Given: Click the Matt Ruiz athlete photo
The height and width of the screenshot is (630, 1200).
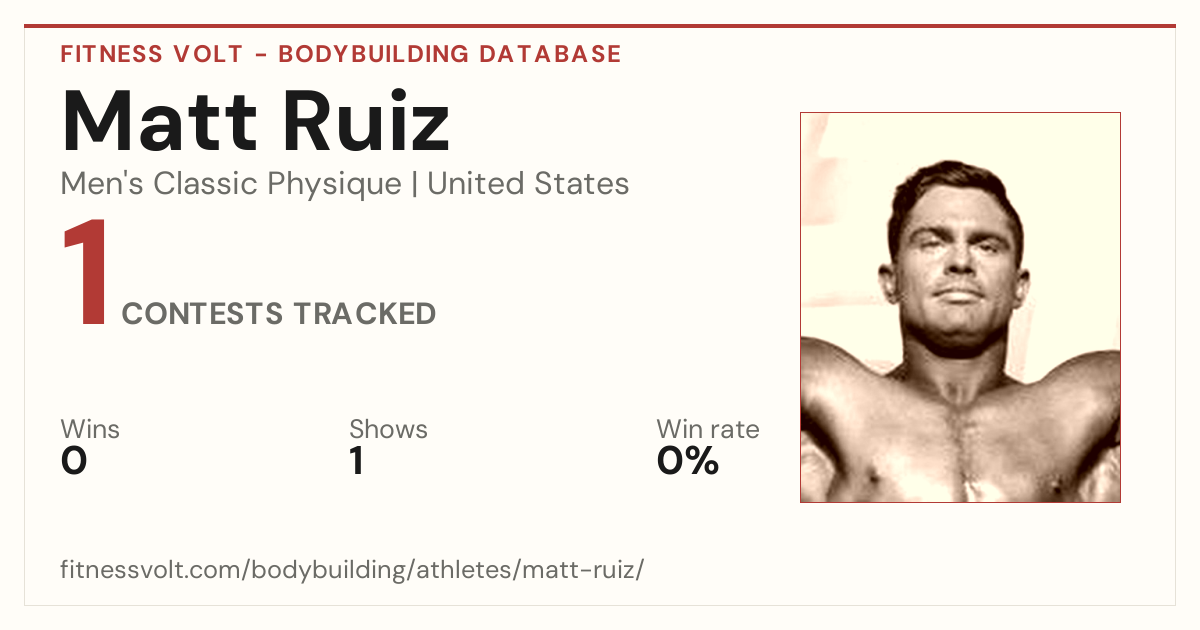Looking at the screenshot, I should click(x=960, y=307).
